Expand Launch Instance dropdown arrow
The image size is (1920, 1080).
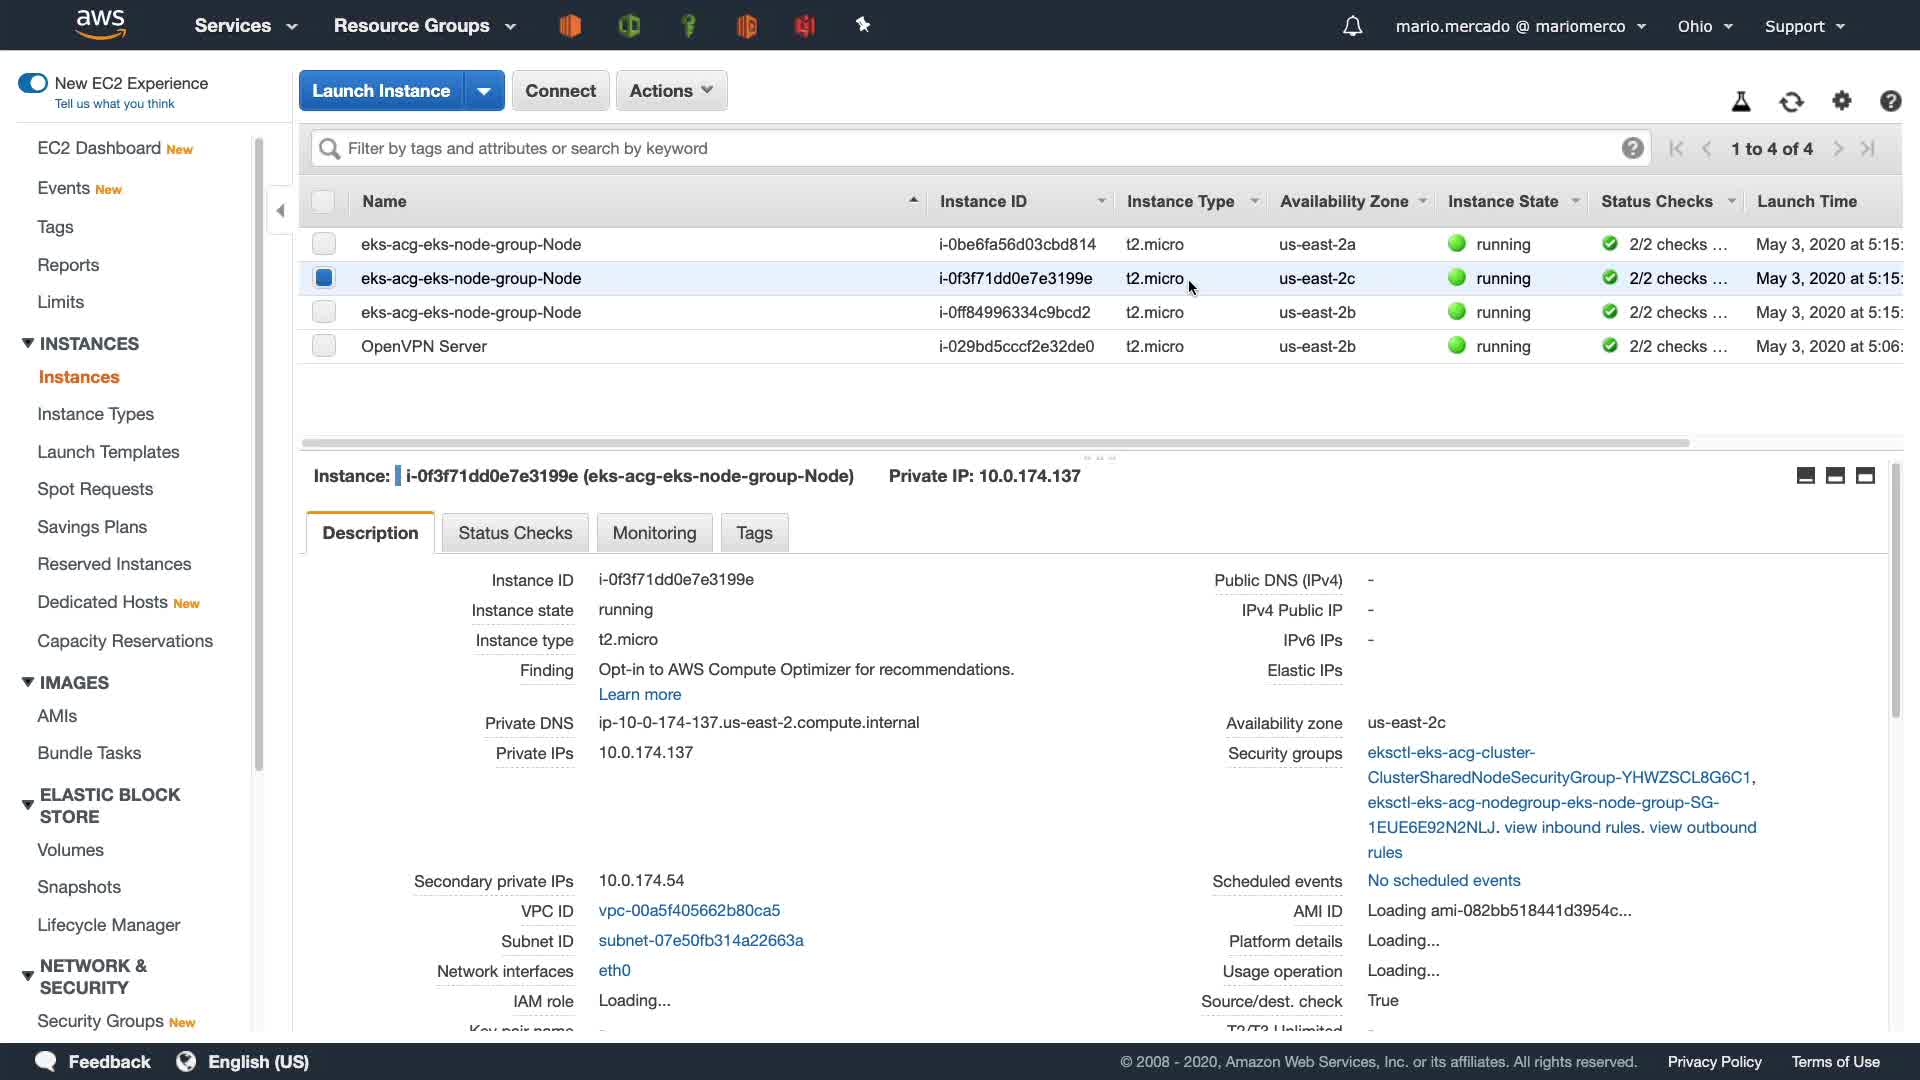[x=484, y=91]
